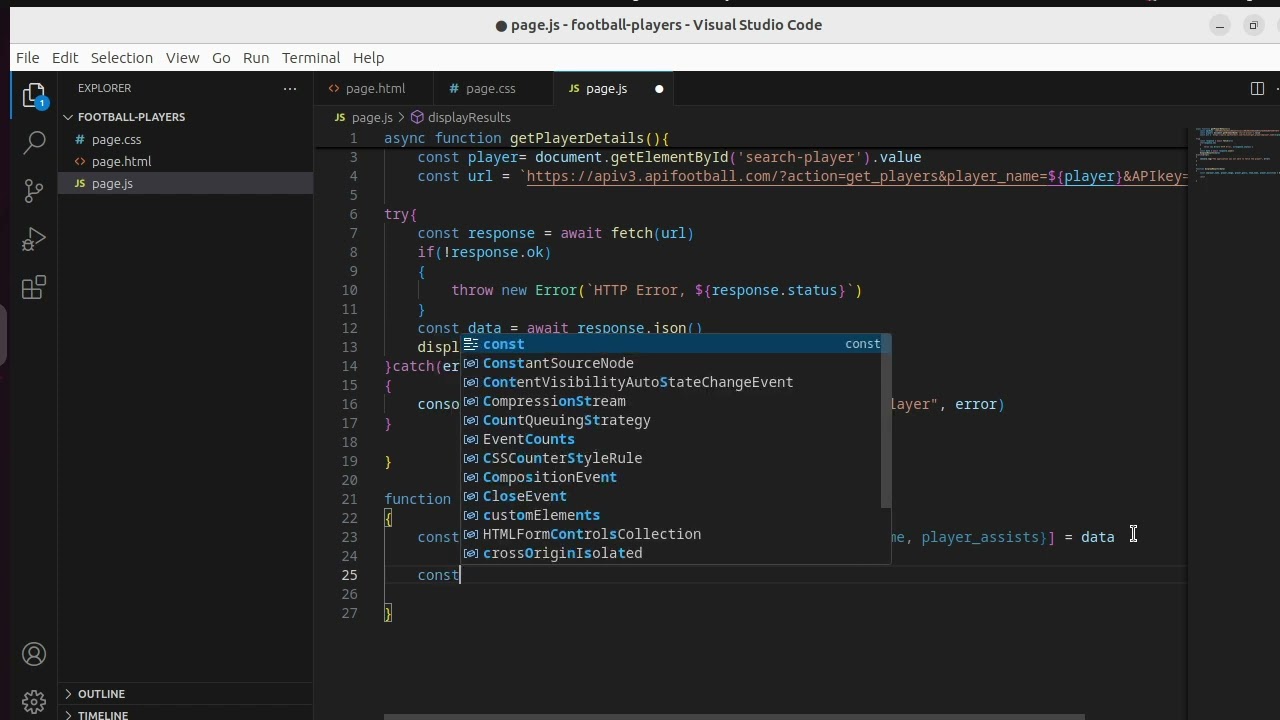Screen dimensions: 1280x720
Task: Click the apifootball URL in line 4
Action: (x=857, y=177)
